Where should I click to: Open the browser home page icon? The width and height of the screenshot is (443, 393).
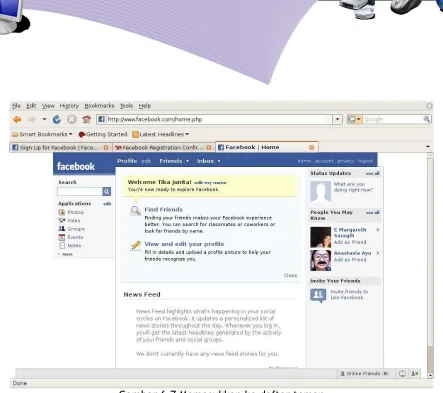tap(87, 119)
